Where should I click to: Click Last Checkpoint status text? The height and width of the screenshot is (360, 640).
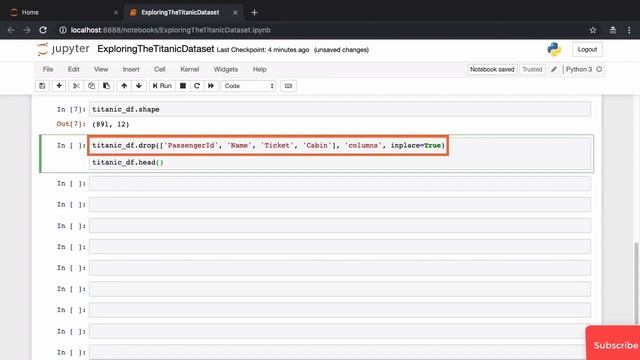click(263, 50)
